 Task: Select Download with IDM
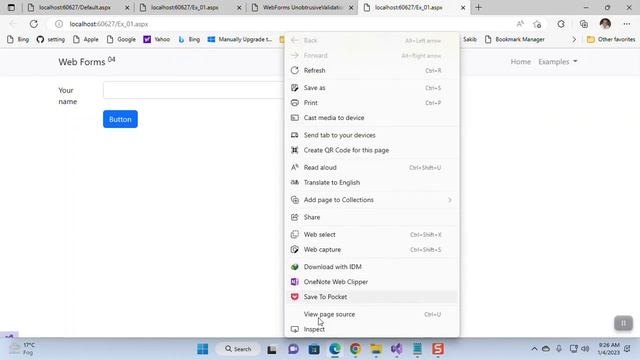click(x=372, y=267)
